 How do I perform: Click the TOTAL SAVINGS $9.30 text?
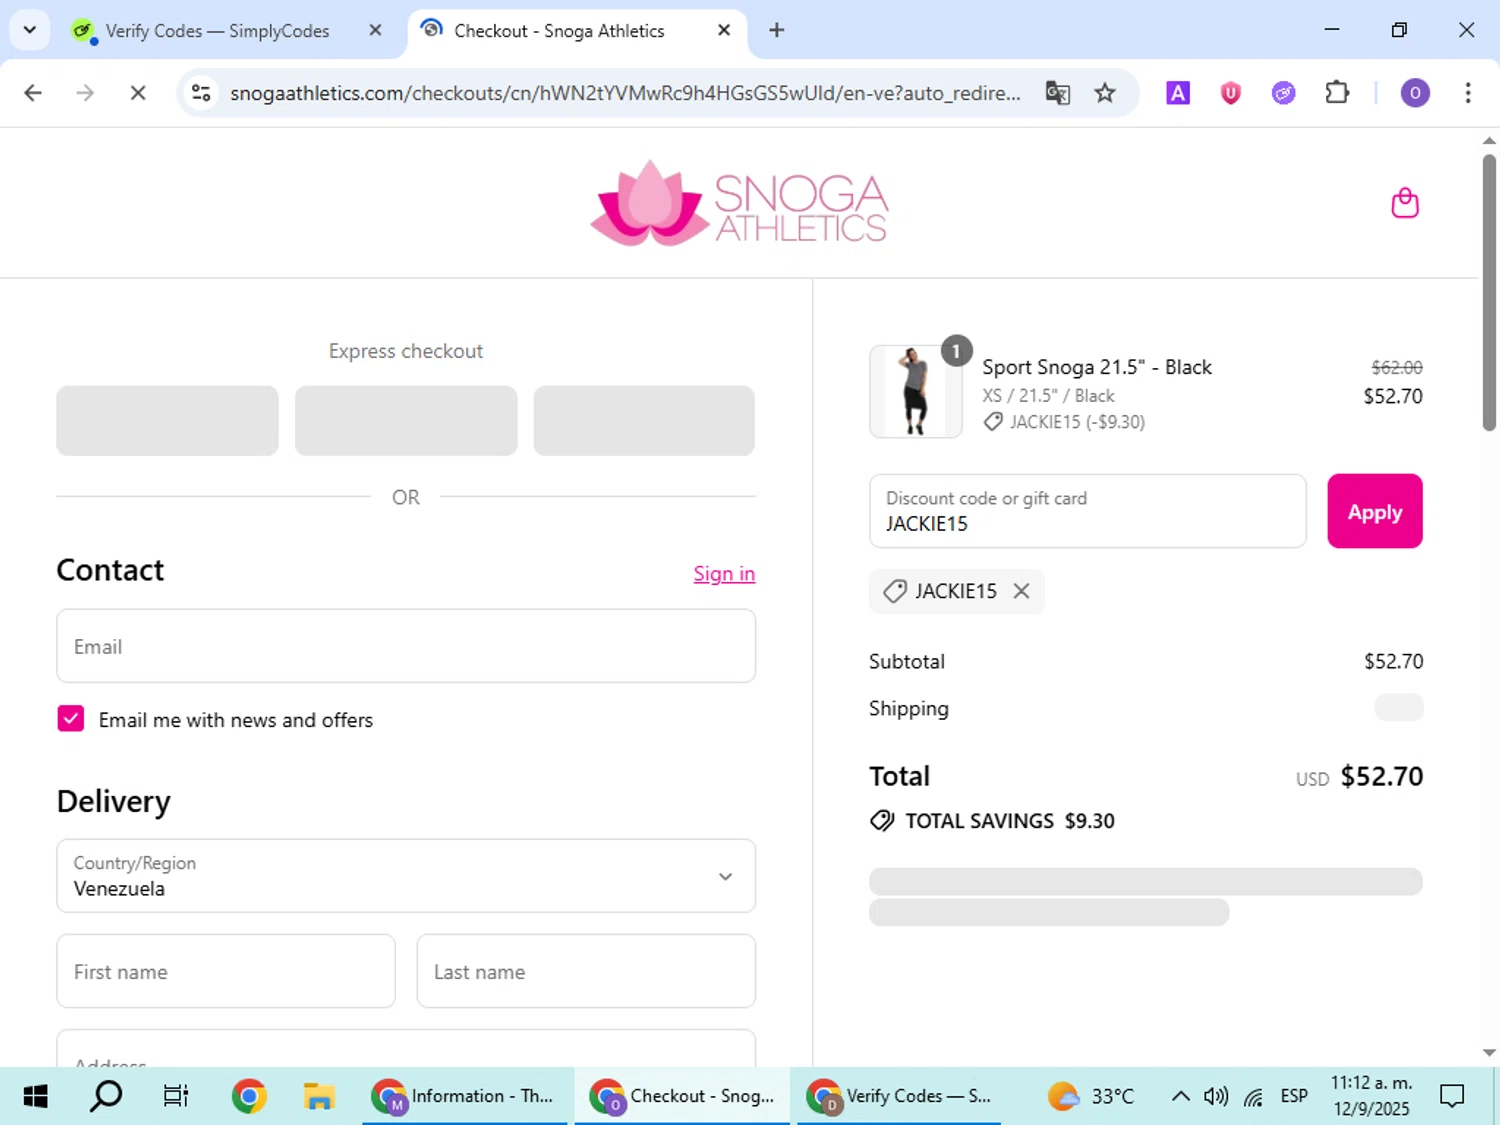(x=1010, y=821)
